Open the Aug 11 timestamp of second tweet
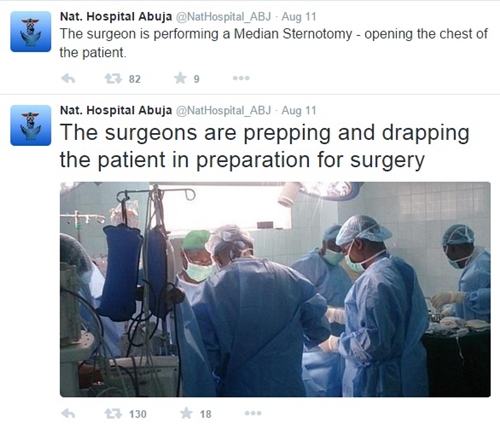Image resolution: width=500 pixels, height=428 pixels. coord(299,110)
